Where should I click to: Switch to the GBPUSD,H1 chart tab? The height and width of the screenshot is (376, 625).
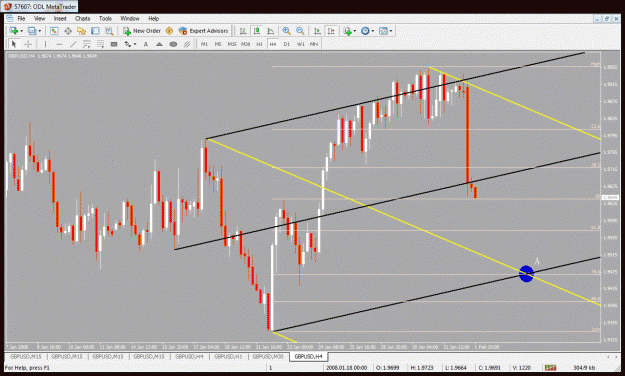[x=228, y=356]
